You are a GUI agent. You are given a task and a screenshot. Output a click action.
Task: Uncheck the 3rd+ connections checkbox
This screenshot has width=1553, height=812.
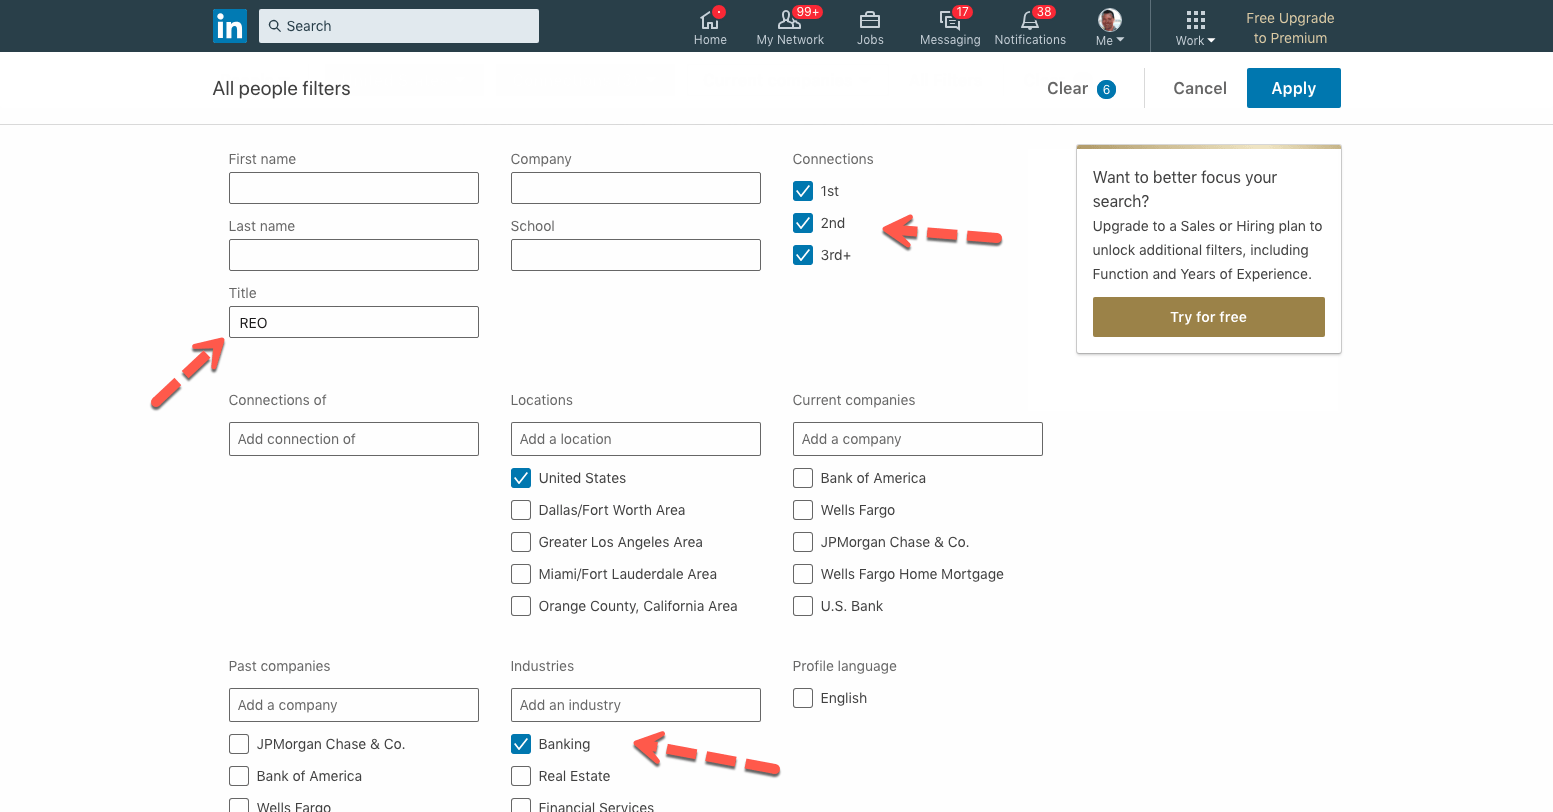coord(802,255)
